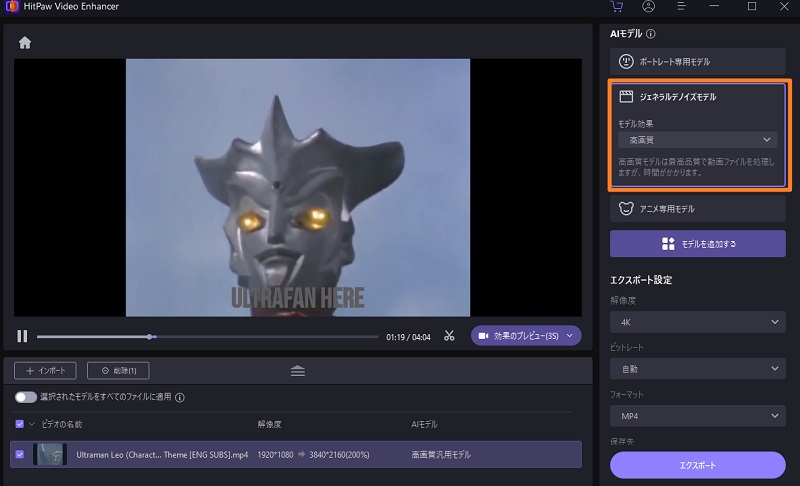Image resolution: width=800 pixels, height=486 pixels.
Task: Open the hamburger menu in title bar
Action: 680,7
